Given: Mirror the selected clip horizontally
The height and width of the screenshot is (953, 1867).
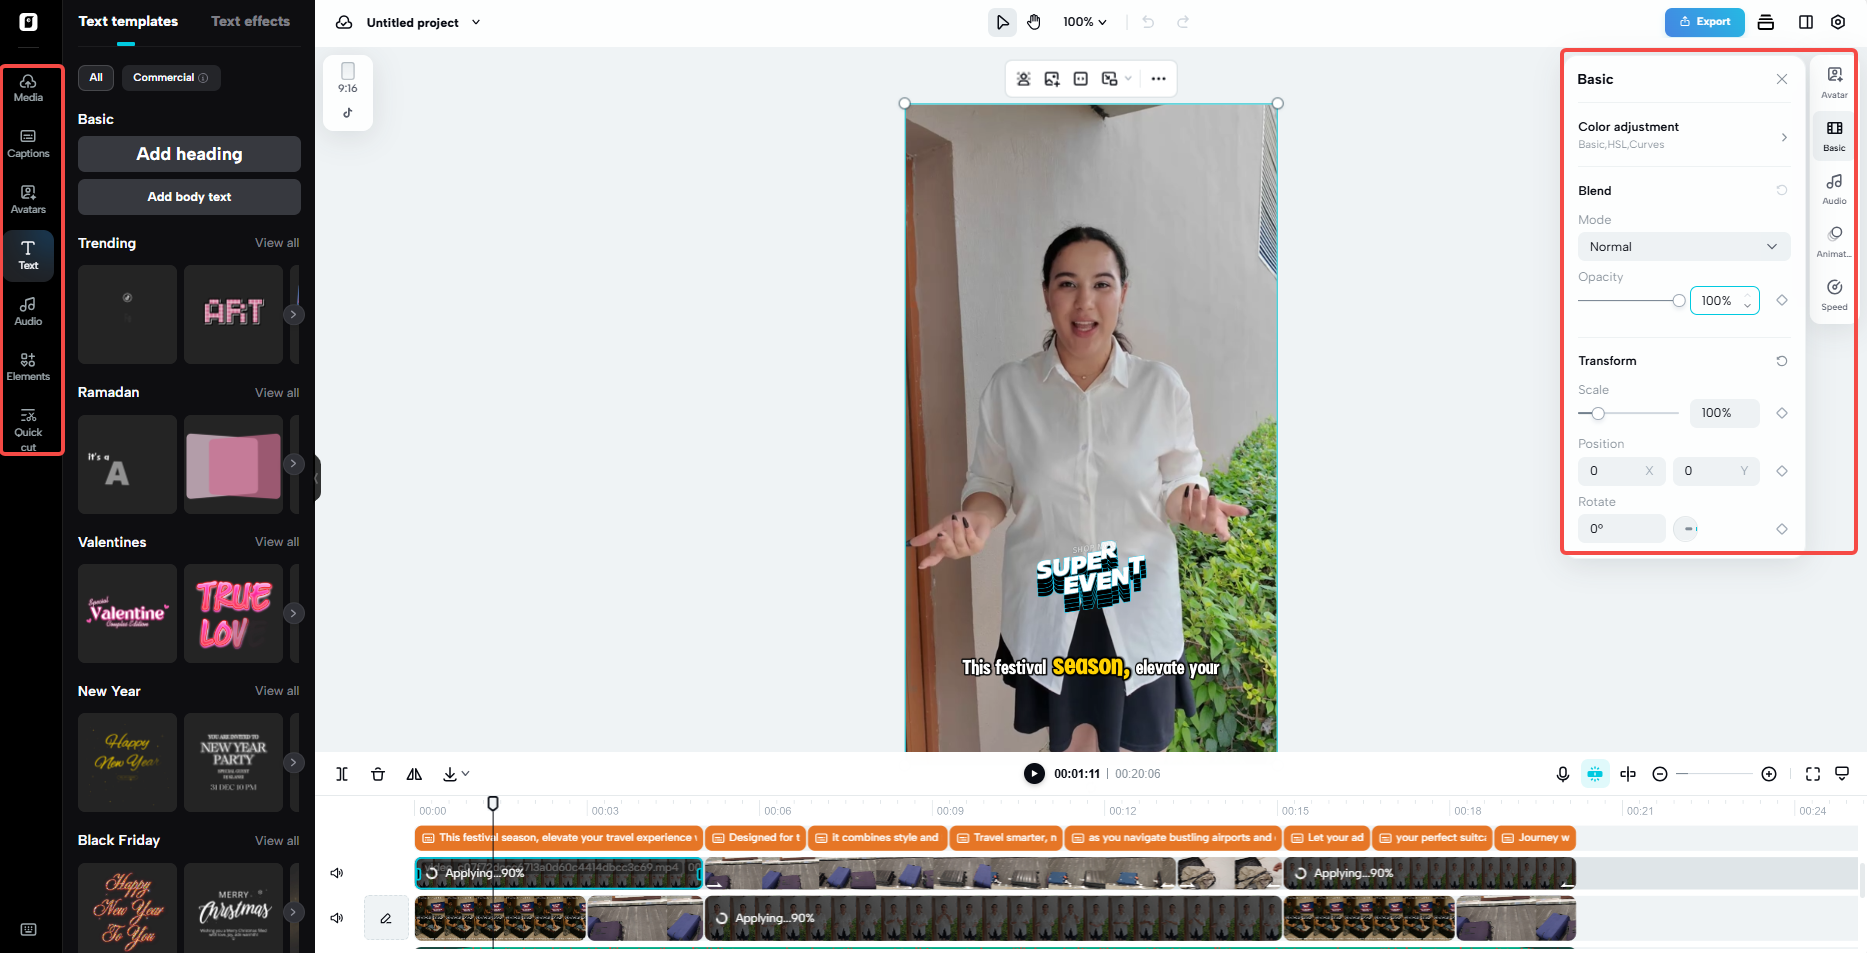Looking at the screenshot, I should tap(414, 773).
